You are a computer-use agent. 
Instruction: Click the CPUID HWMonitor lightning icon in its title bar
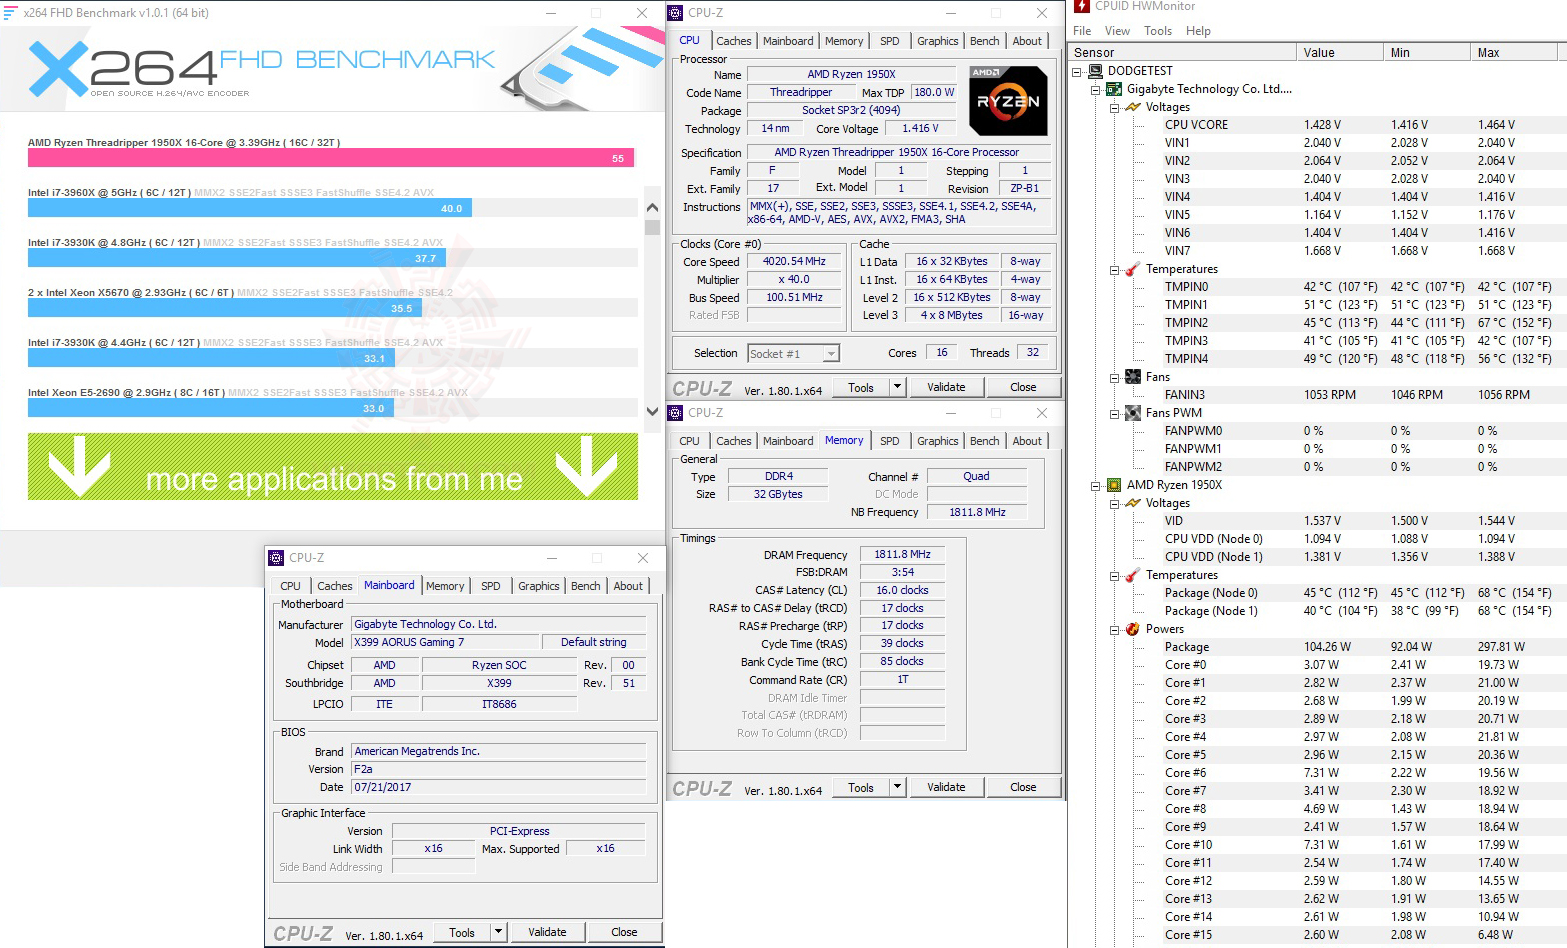click(x=1082, y=6)
